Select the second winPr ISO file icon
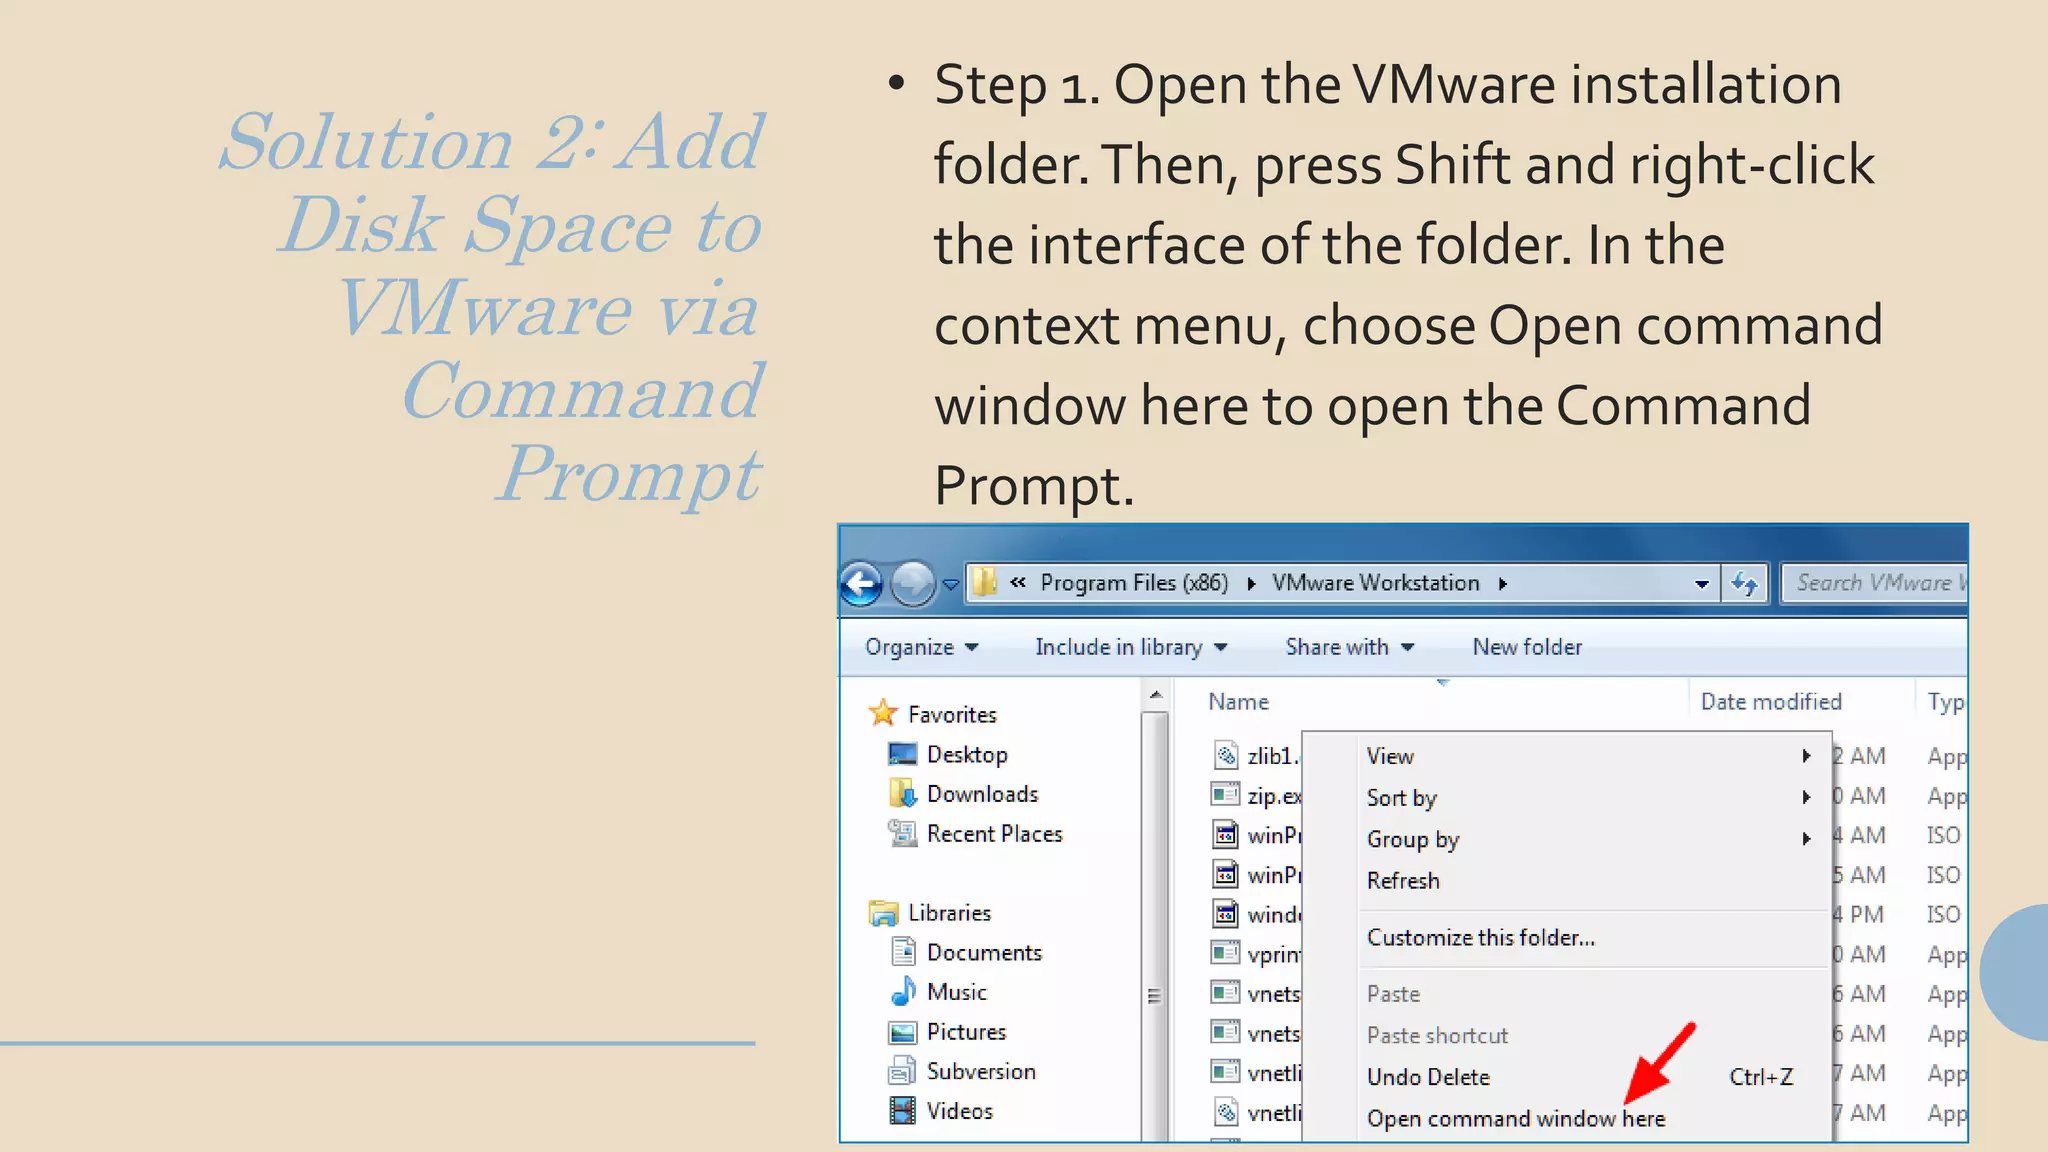The height and width of the screenshot is (1152, 2048). tap(1226, 874)
